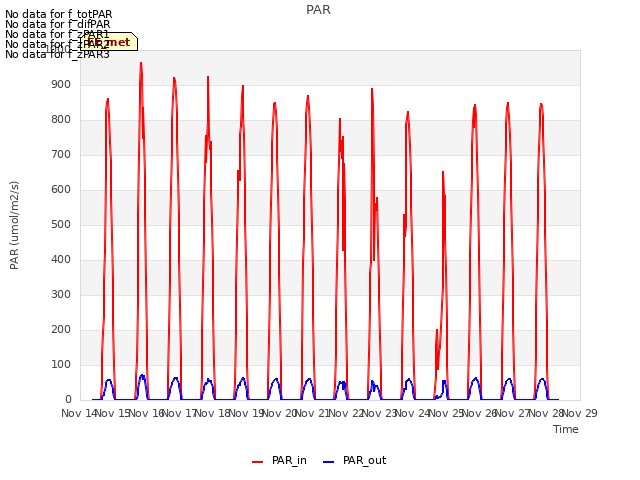
Task: Click the Nov 14 x-axis tick label
Action: 79,413
